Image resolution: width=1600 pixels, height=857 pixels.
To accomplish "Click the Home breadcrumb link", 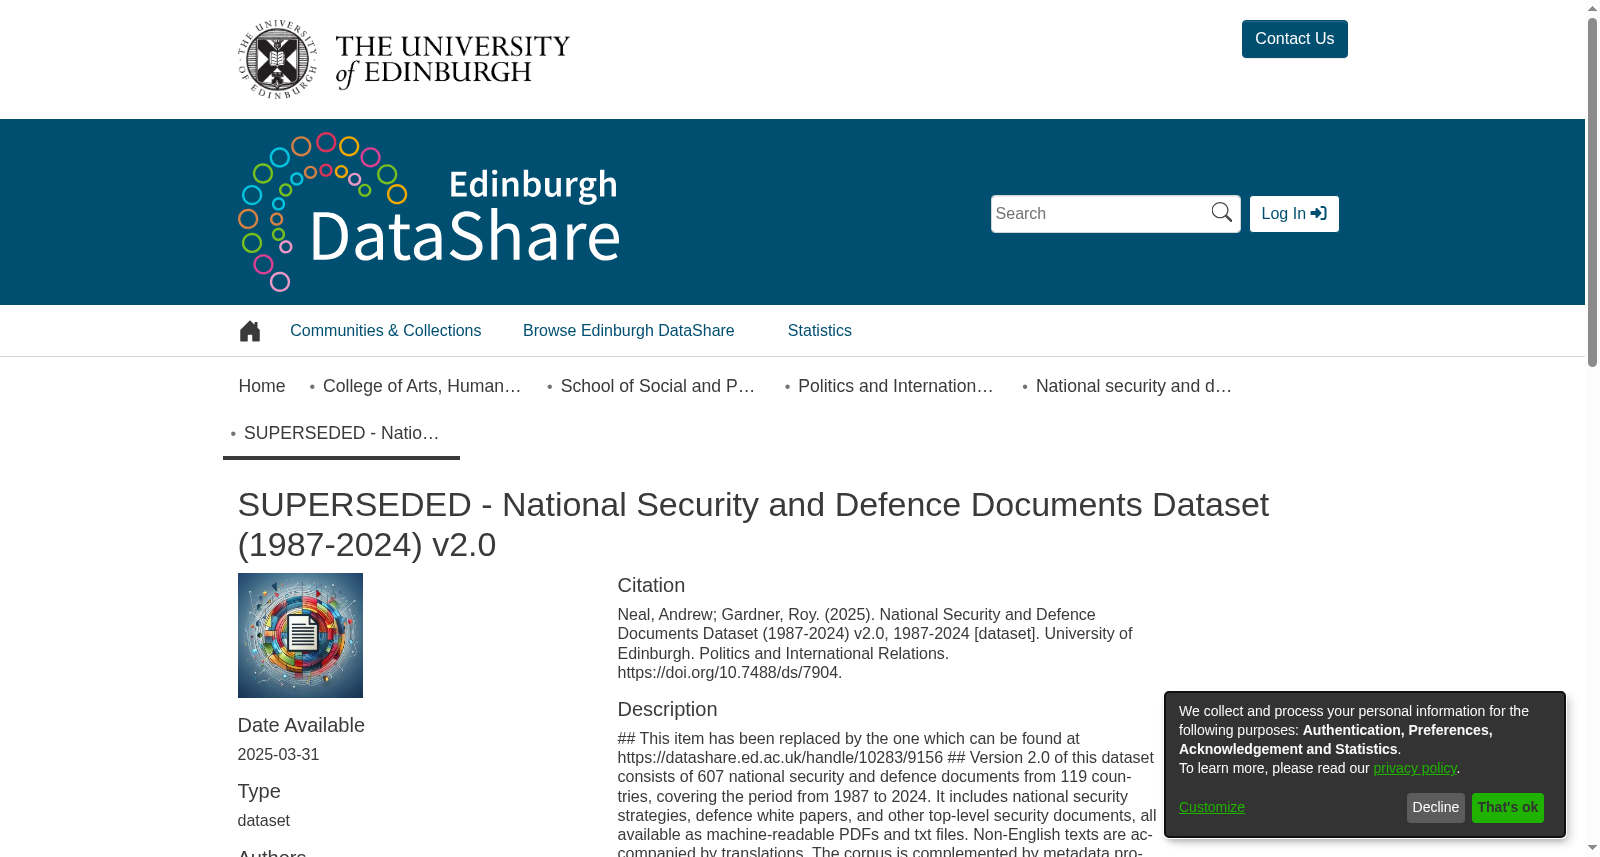I will tap(262, 386).
